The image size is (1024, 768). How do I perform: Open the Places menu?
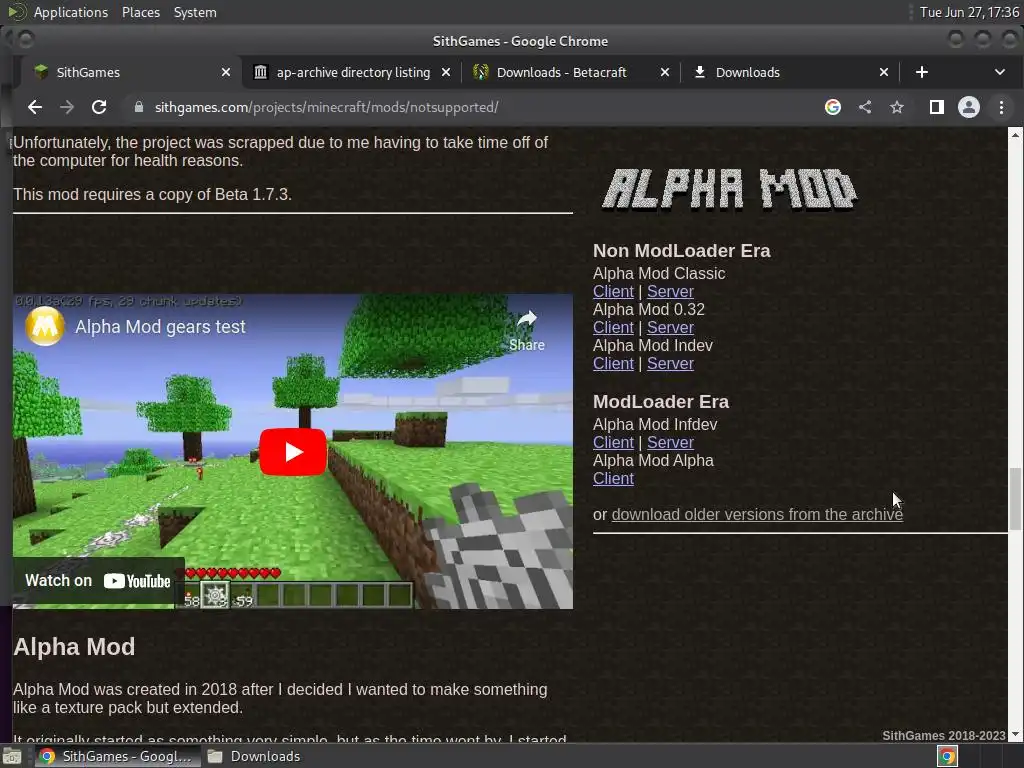(x=140, y=12)
